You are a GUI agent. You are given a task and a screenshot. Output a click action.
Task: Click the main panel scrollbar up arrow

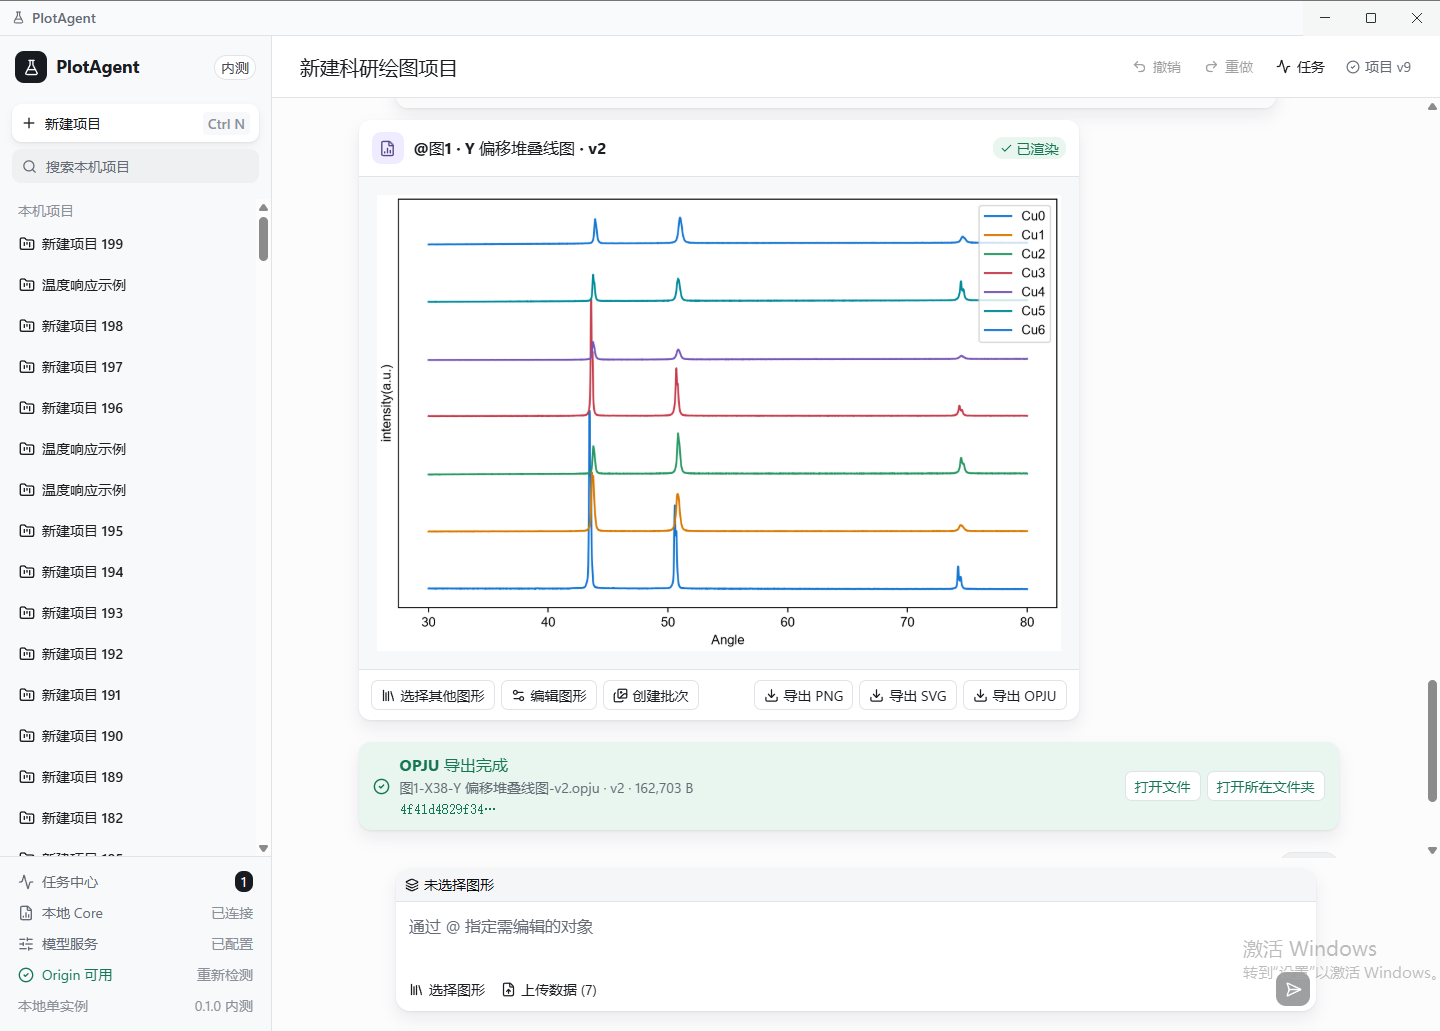[1432, 106]
